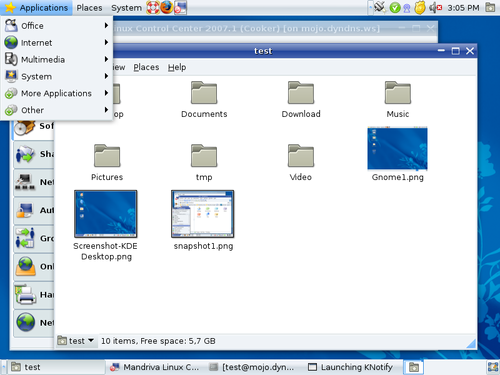This screenshot has height=375, width=500.
Task: Select the Hardware printer icon in Control Center
Action: (25, 295)
